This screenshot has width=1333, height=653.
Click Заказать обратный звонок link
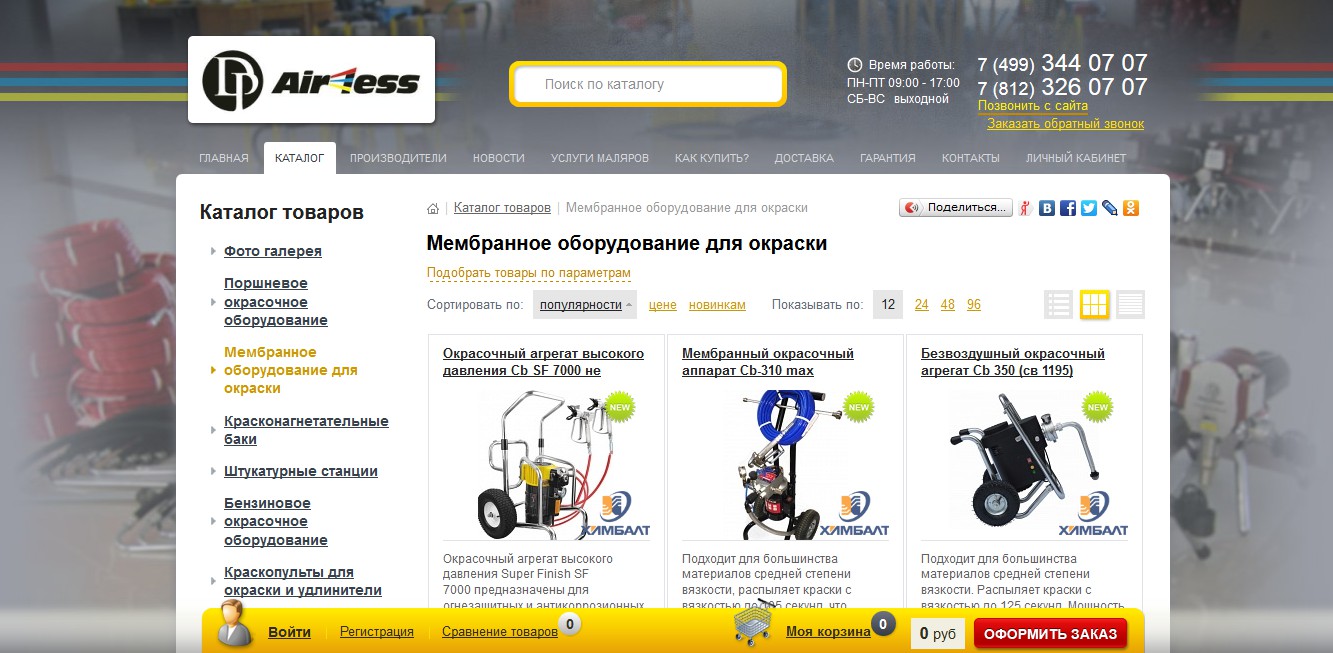click(x=1065, y=124)
